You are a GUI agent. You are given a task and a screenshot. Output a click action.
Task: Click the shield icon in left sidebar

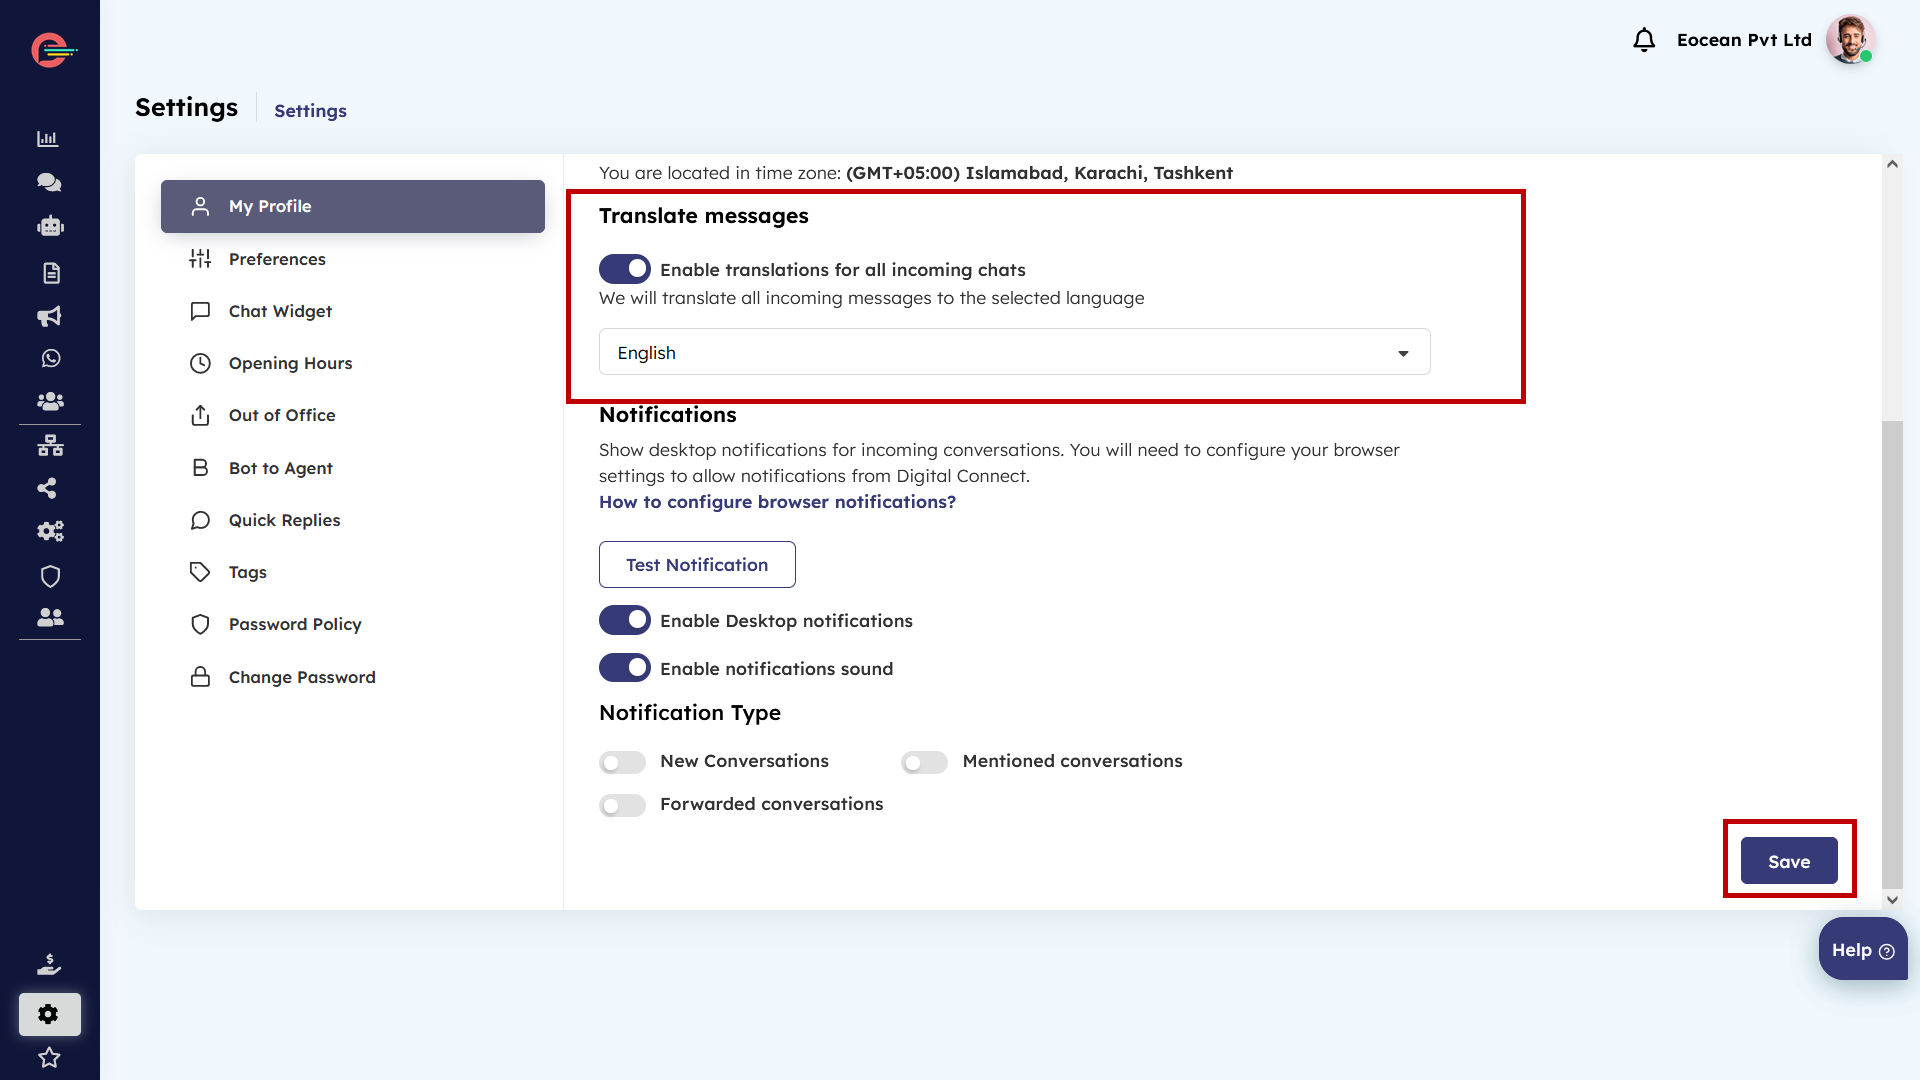click(x=50, y=576)
